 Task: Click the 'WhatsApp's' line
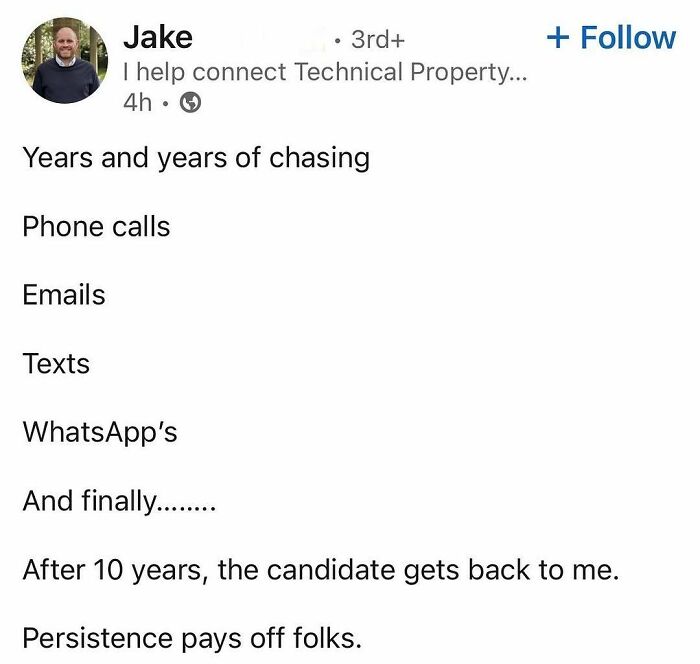tap(100, 432)
